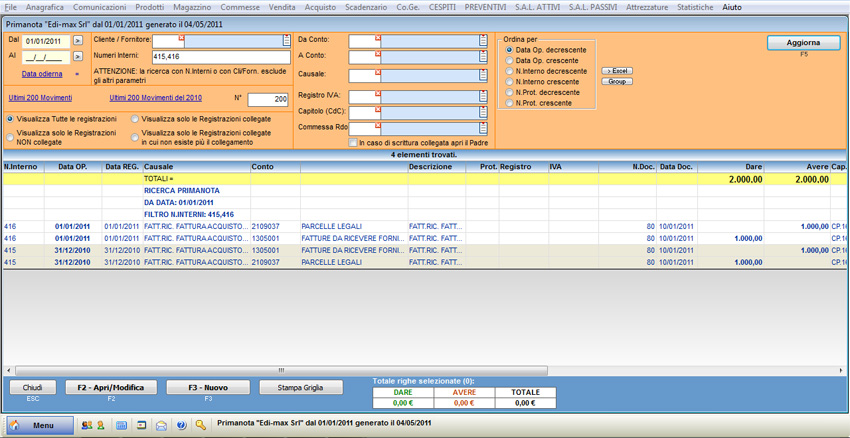Click the Numeri Interni input field
Image resolution: width=850 pixels, height=438 pixels.
(x=220, y=57)
